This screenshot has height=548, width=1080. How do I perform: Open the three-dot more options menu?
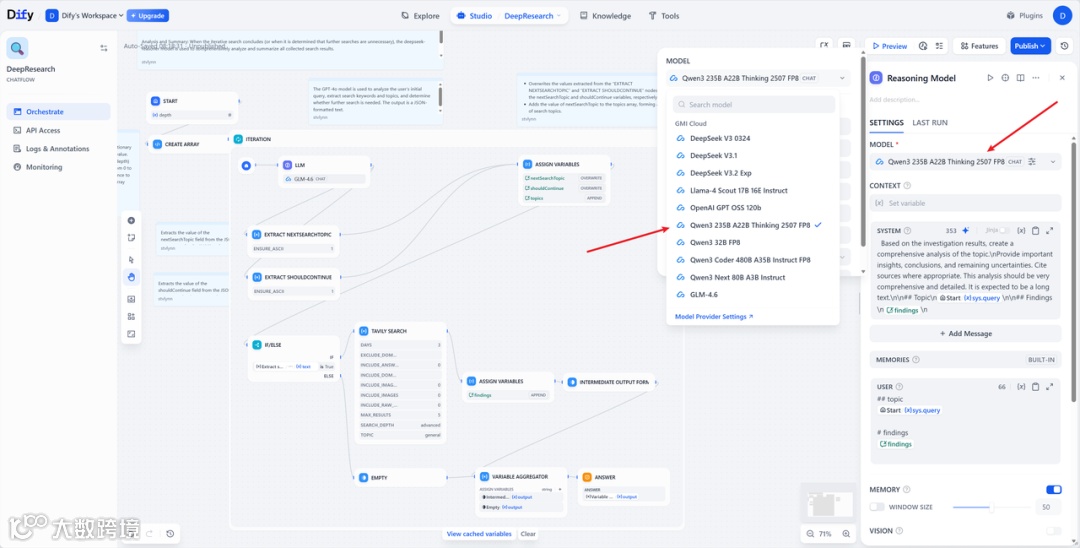click(1035, 78)
